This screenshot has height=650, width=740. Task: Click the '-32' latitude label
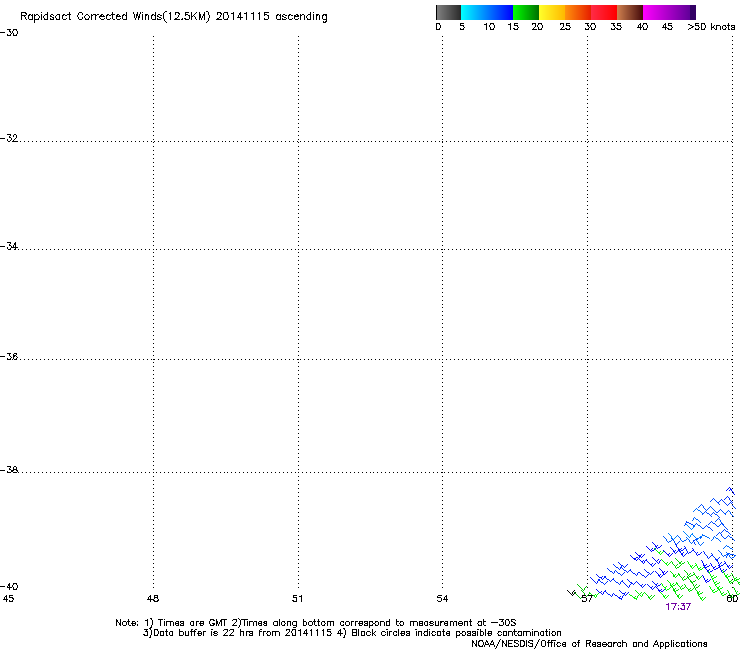[9, 138]
